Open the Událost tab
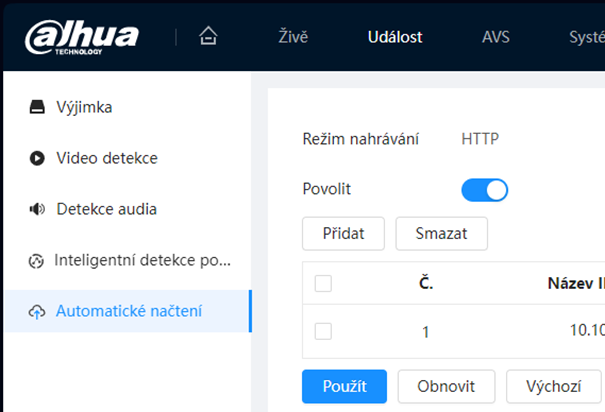 pos(395,37)
